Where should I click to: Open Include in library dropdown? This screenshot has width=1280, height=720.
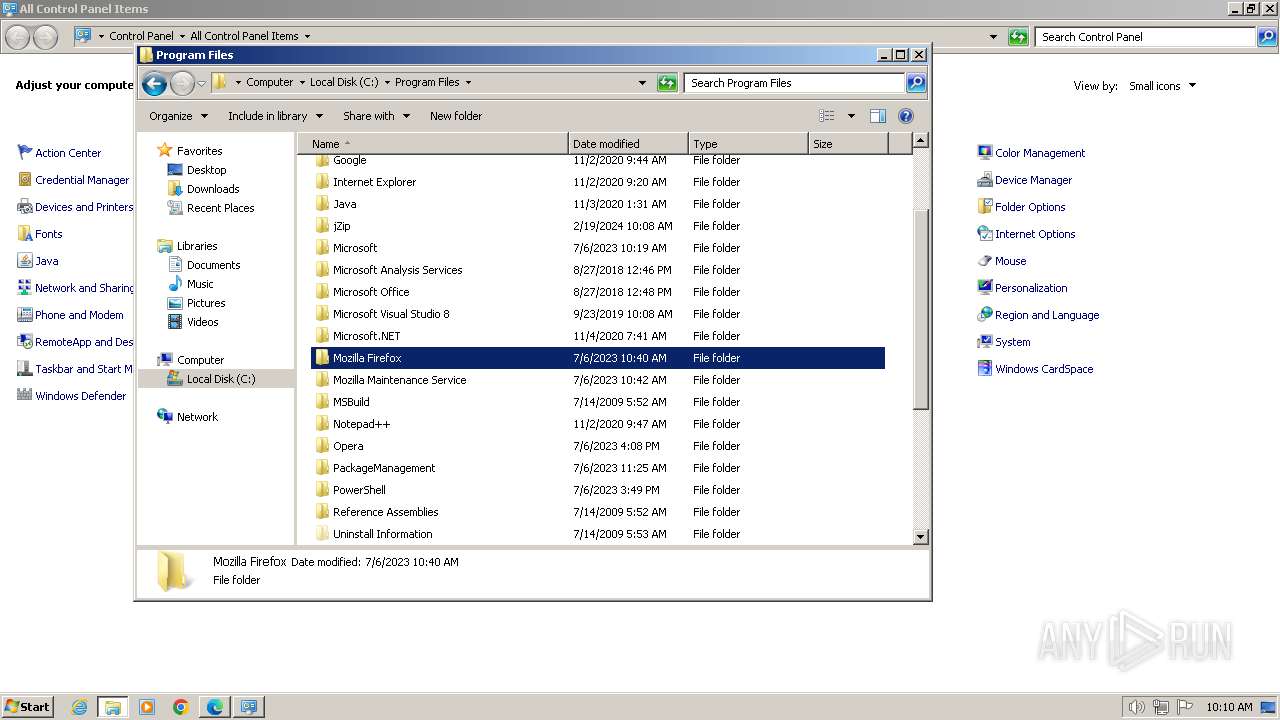pyautogui.click(x=274, y=116)
